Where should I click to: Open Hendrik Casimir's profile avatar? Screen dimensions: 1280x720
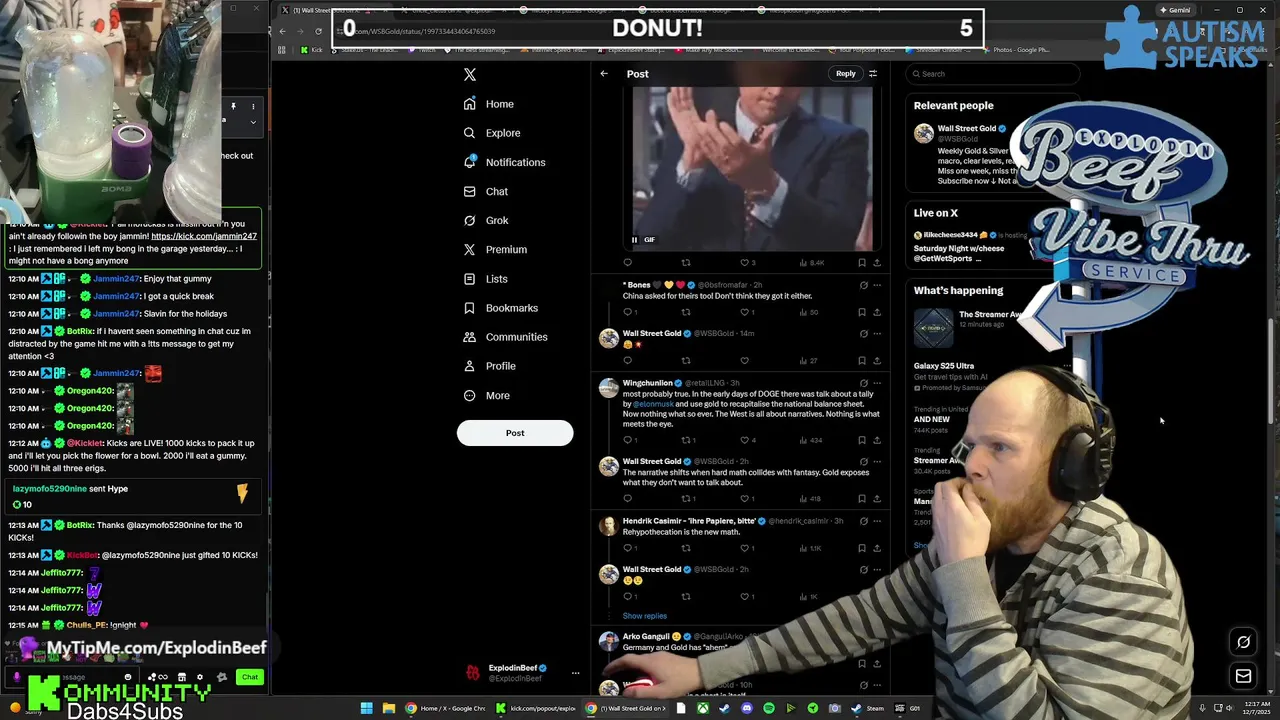point(608,526)
